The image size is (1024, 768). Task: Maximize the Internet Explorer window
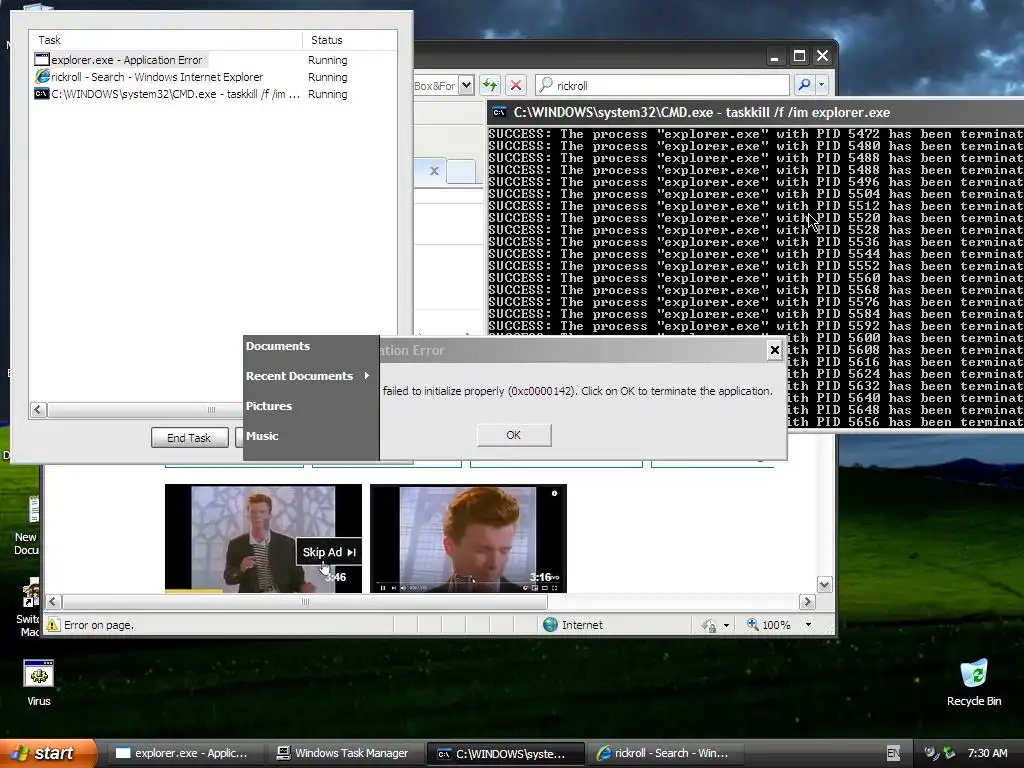pyautogui.click(x=799, y=56)
